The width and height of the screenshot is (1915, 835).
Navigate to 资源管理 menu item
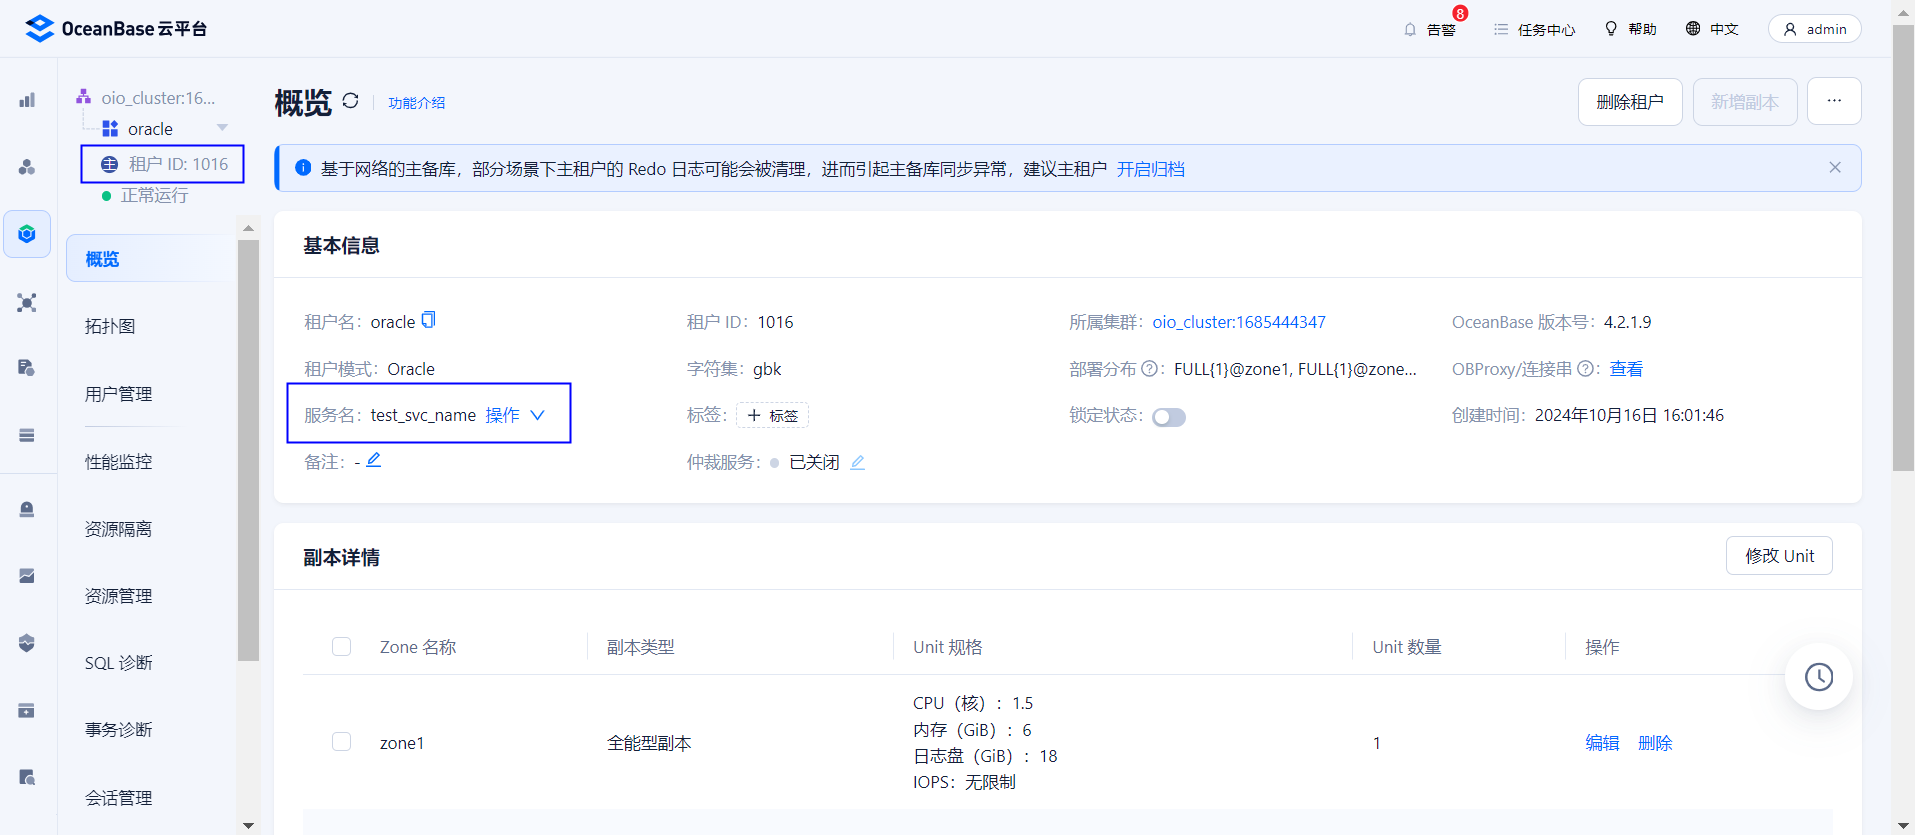point(118,596)
